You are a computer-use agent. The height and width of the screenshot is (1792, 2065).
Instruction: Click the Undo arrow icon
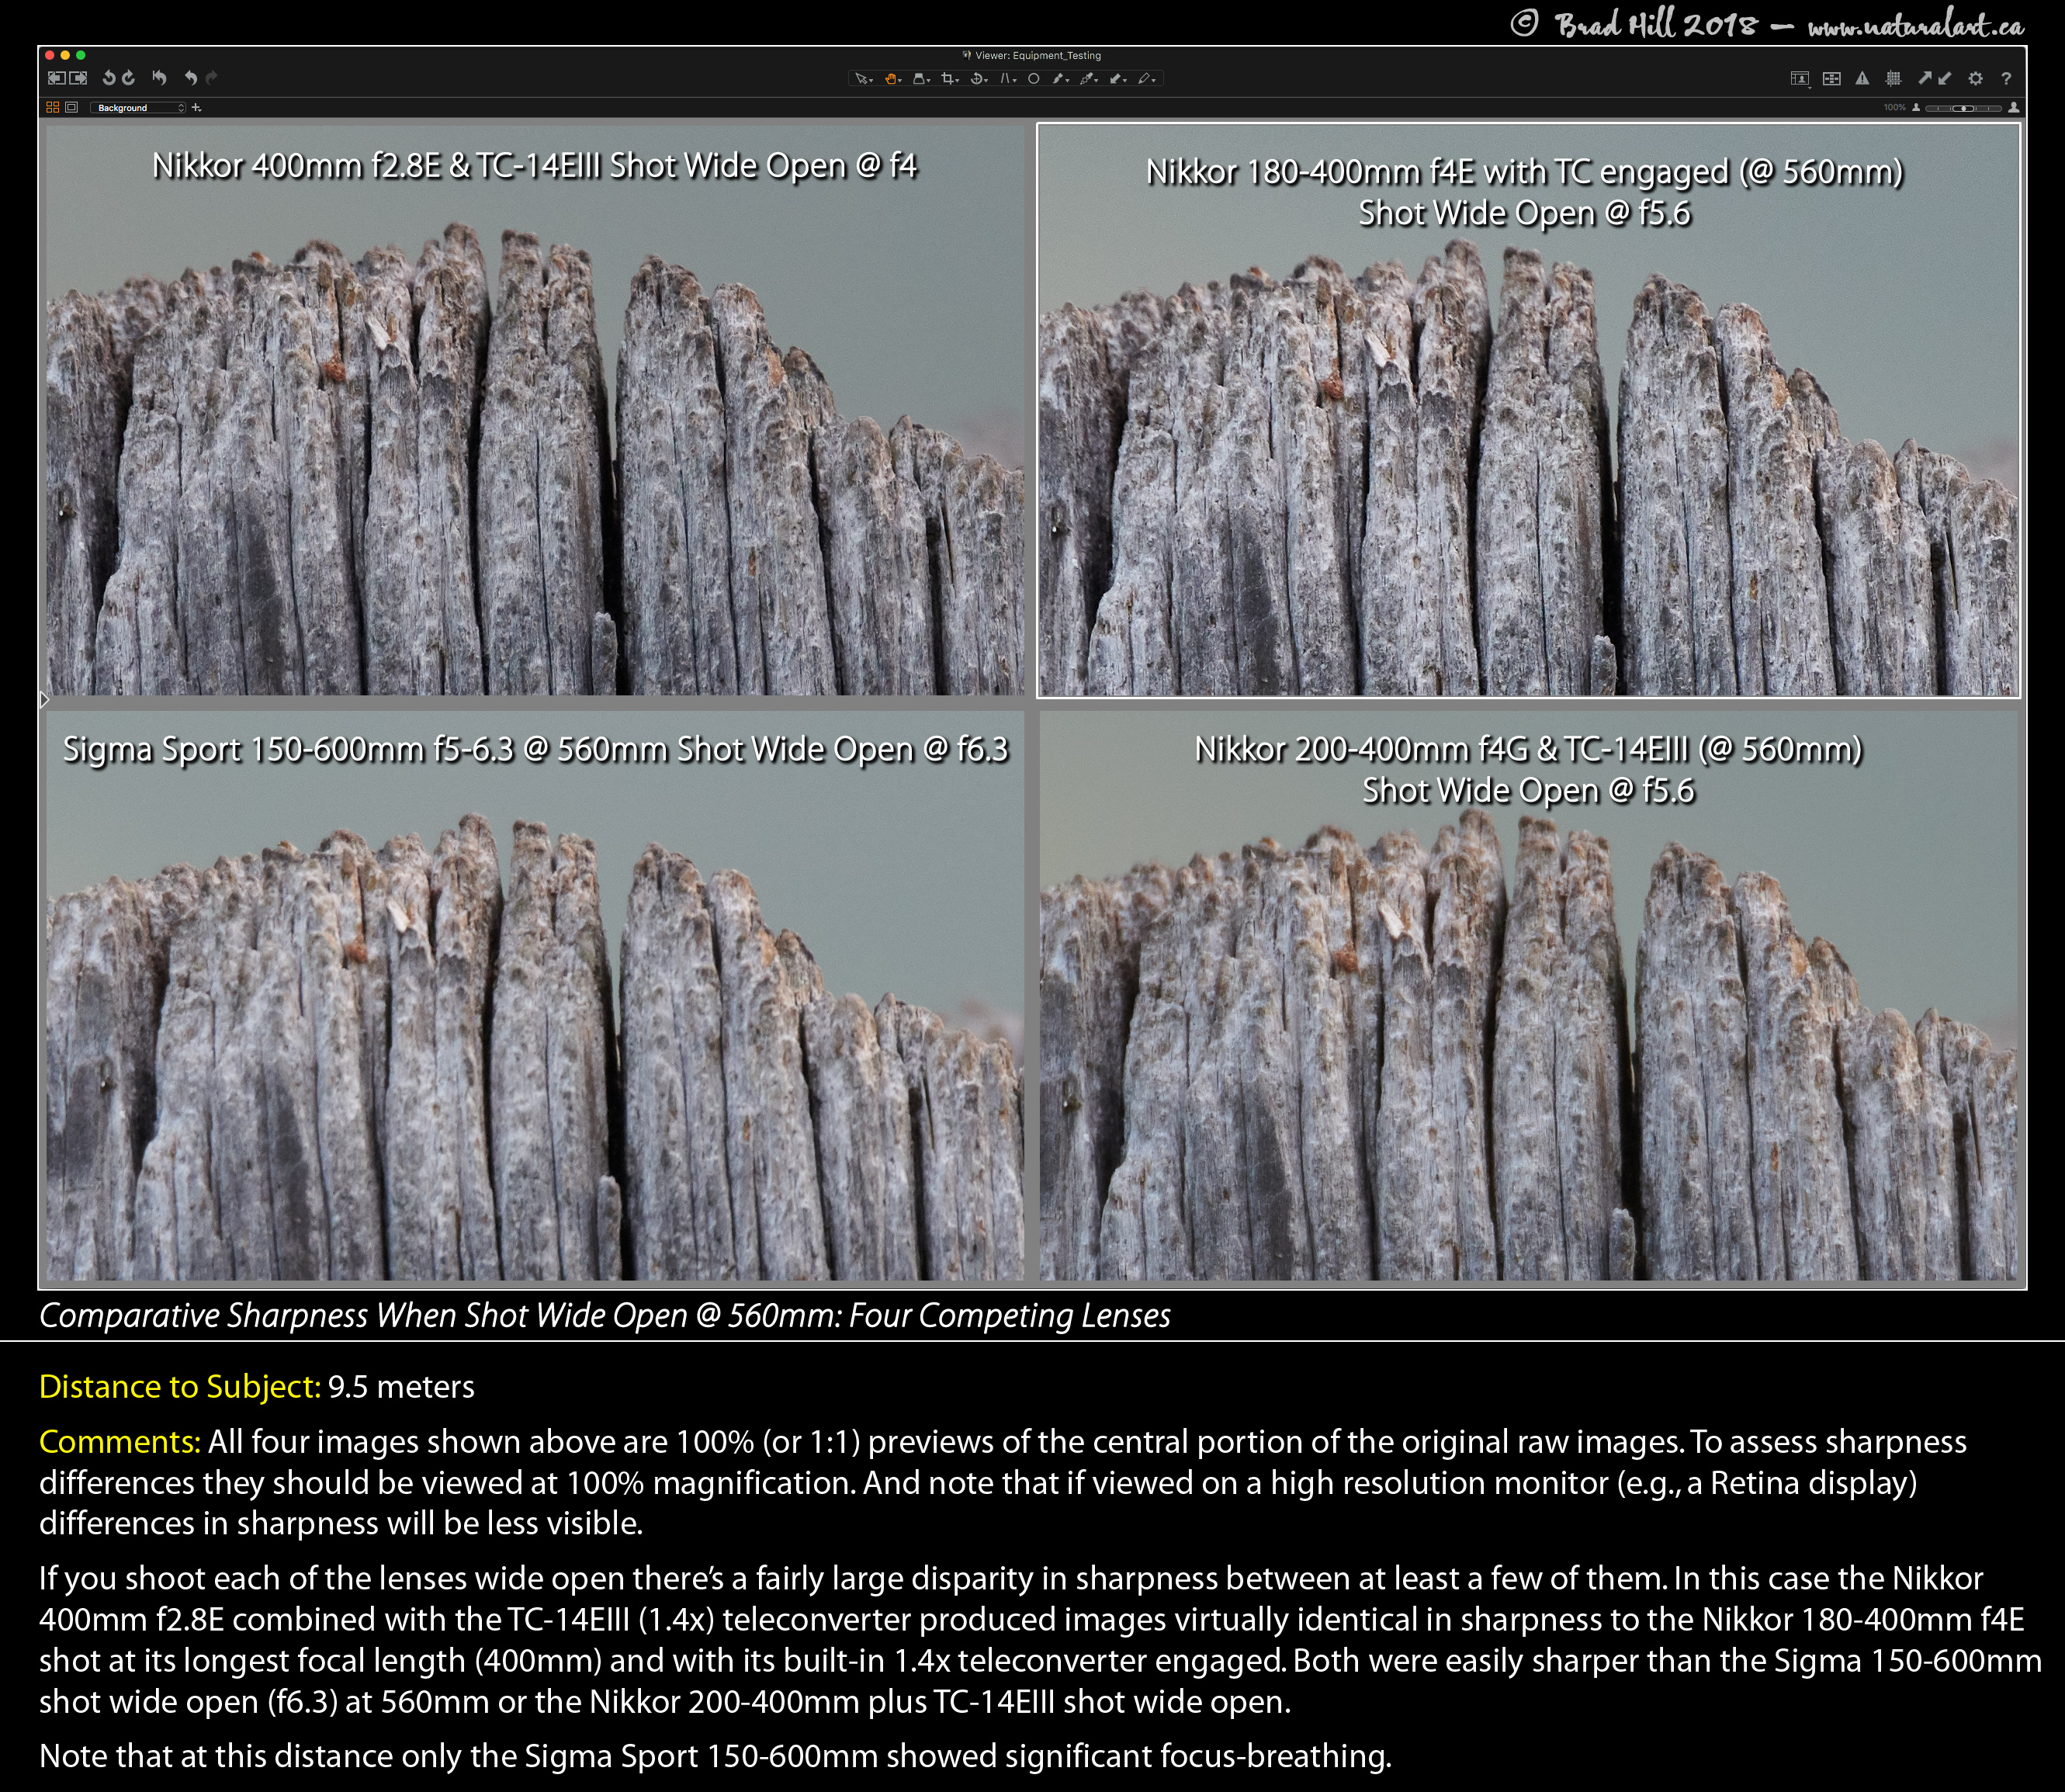[190, 78]
